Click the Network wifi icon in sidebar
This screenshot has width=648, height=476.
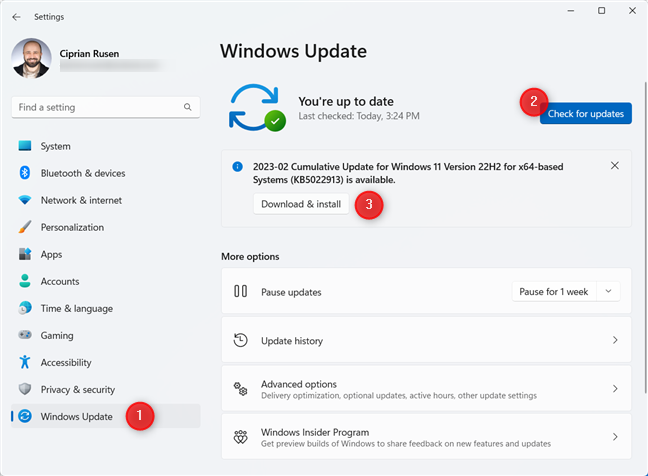[x=25, y=200]
